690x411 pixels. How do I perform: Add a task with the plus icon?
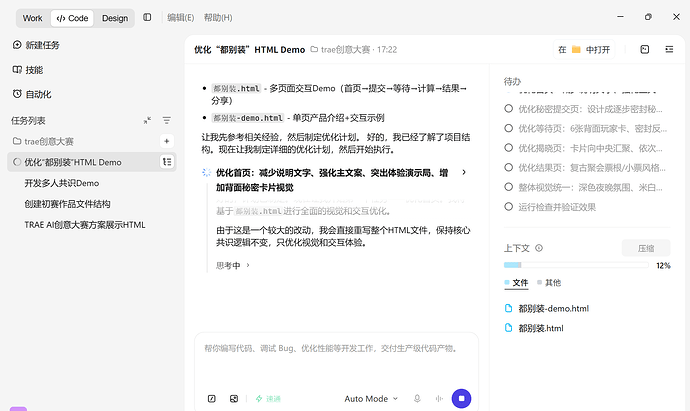coord(167,141)
